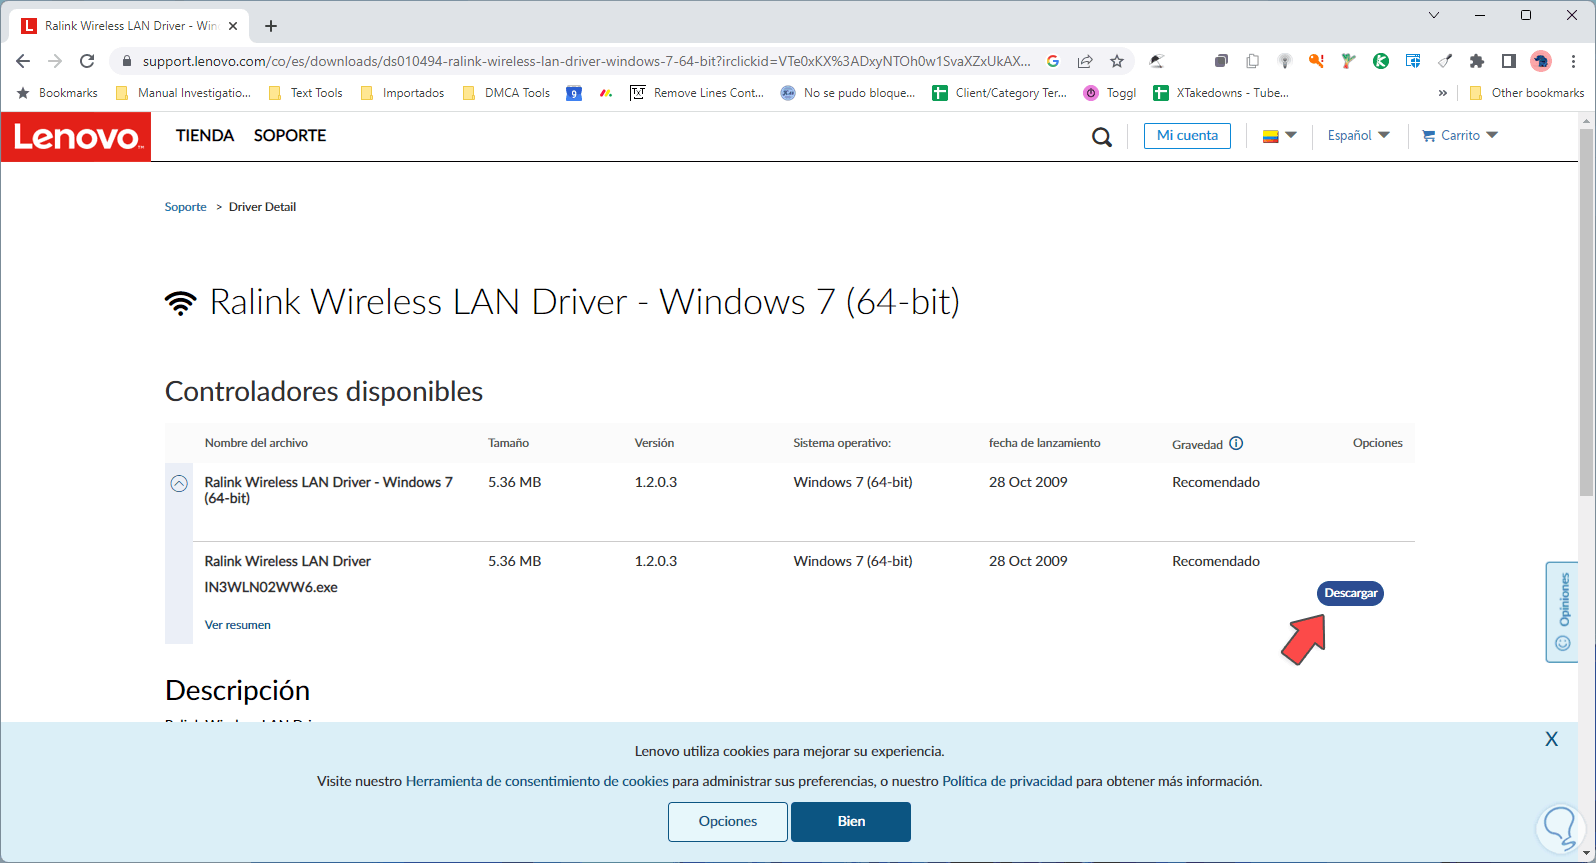Open the Política de privacidad link
Image resolution: width=1596 pixels, height=863 pixels.
coord(1007,781)
